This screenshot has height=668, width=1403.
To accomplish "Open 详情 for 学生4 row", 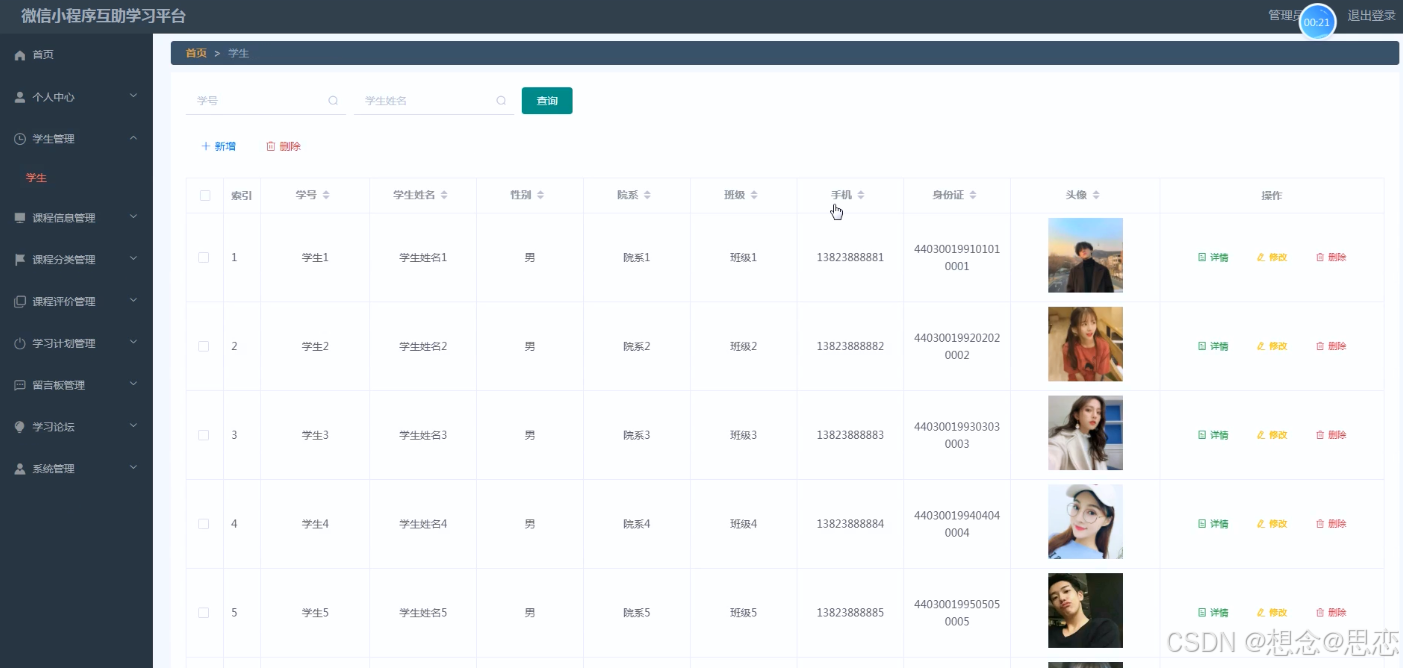I will point(1213,524).
